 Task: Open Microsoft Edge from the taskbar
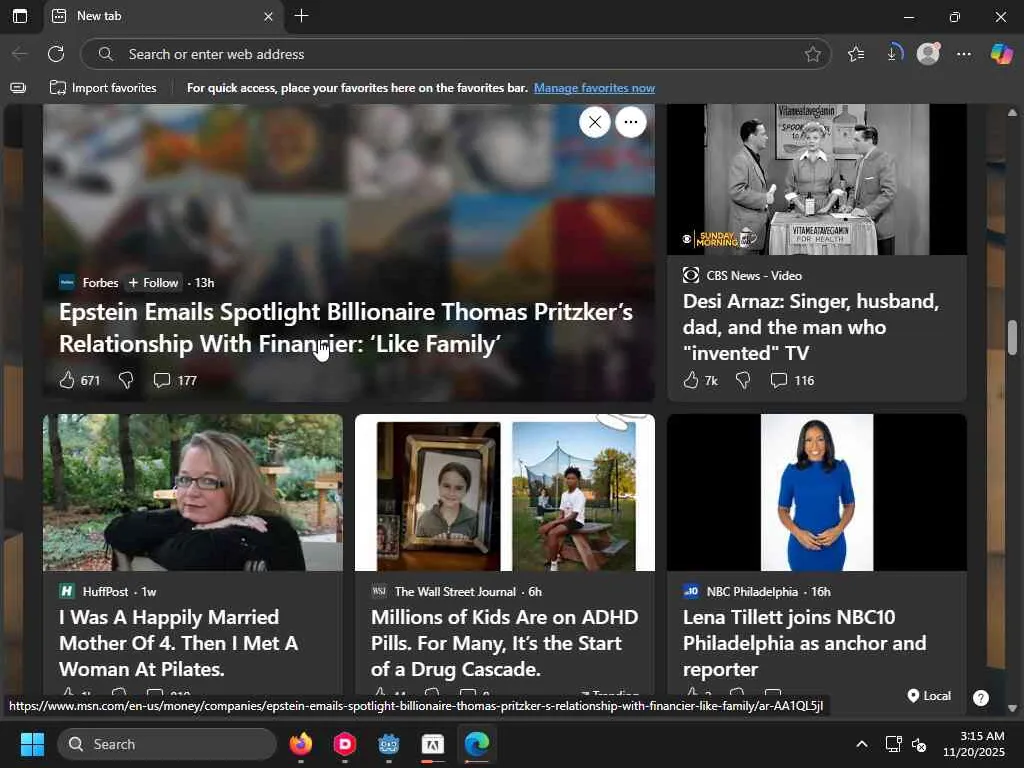pos(477,744)
